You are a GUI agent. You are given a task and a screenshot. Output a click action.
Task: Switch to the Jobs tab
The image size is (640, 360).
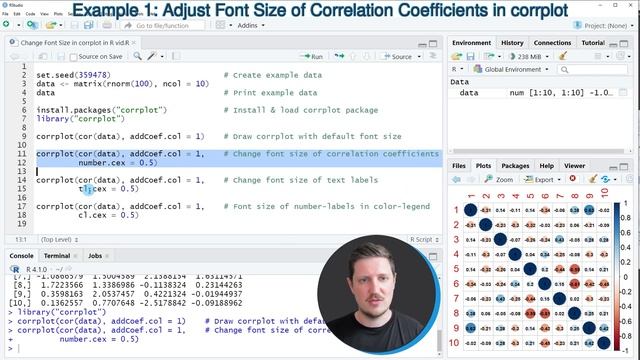(95, 256)
